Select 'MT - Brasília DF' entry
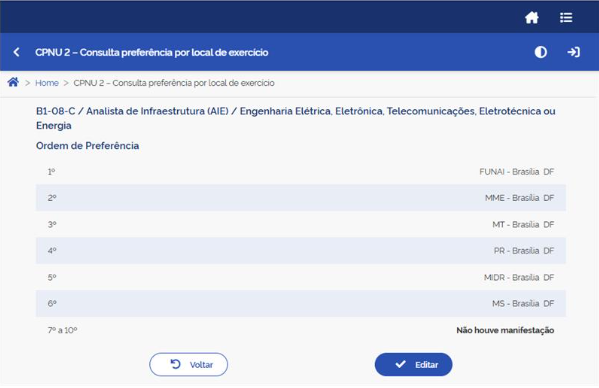599x388 pixels. coord(523,225)
